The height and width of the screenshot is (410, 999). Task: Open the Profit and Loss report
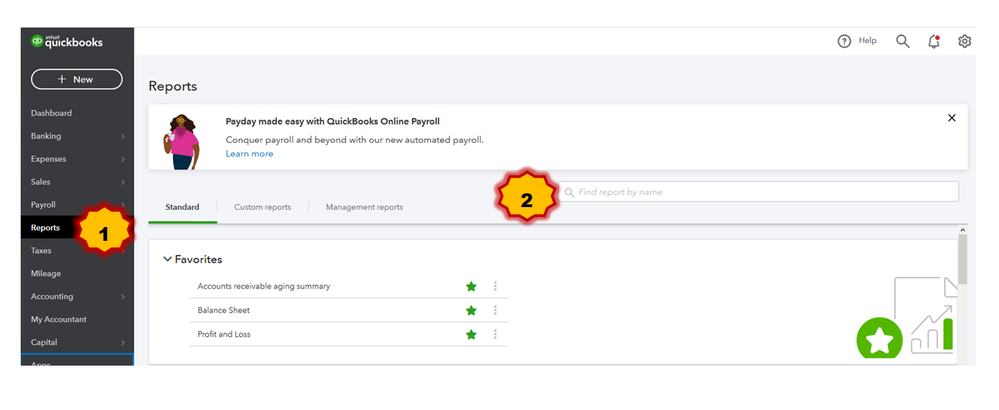pos(224,334)
